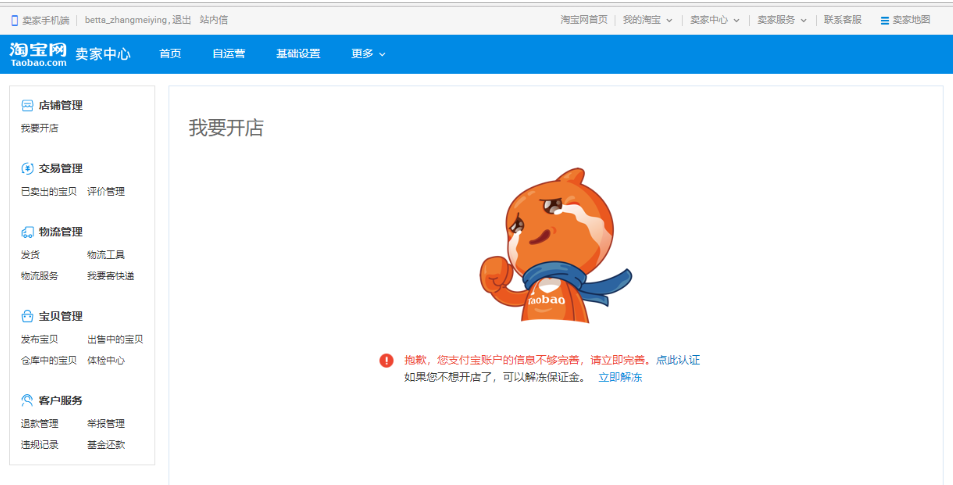Click the 客户服务 section heading
Image resolution: width=953 pixels, height=485 pixels.
point(61,401)
